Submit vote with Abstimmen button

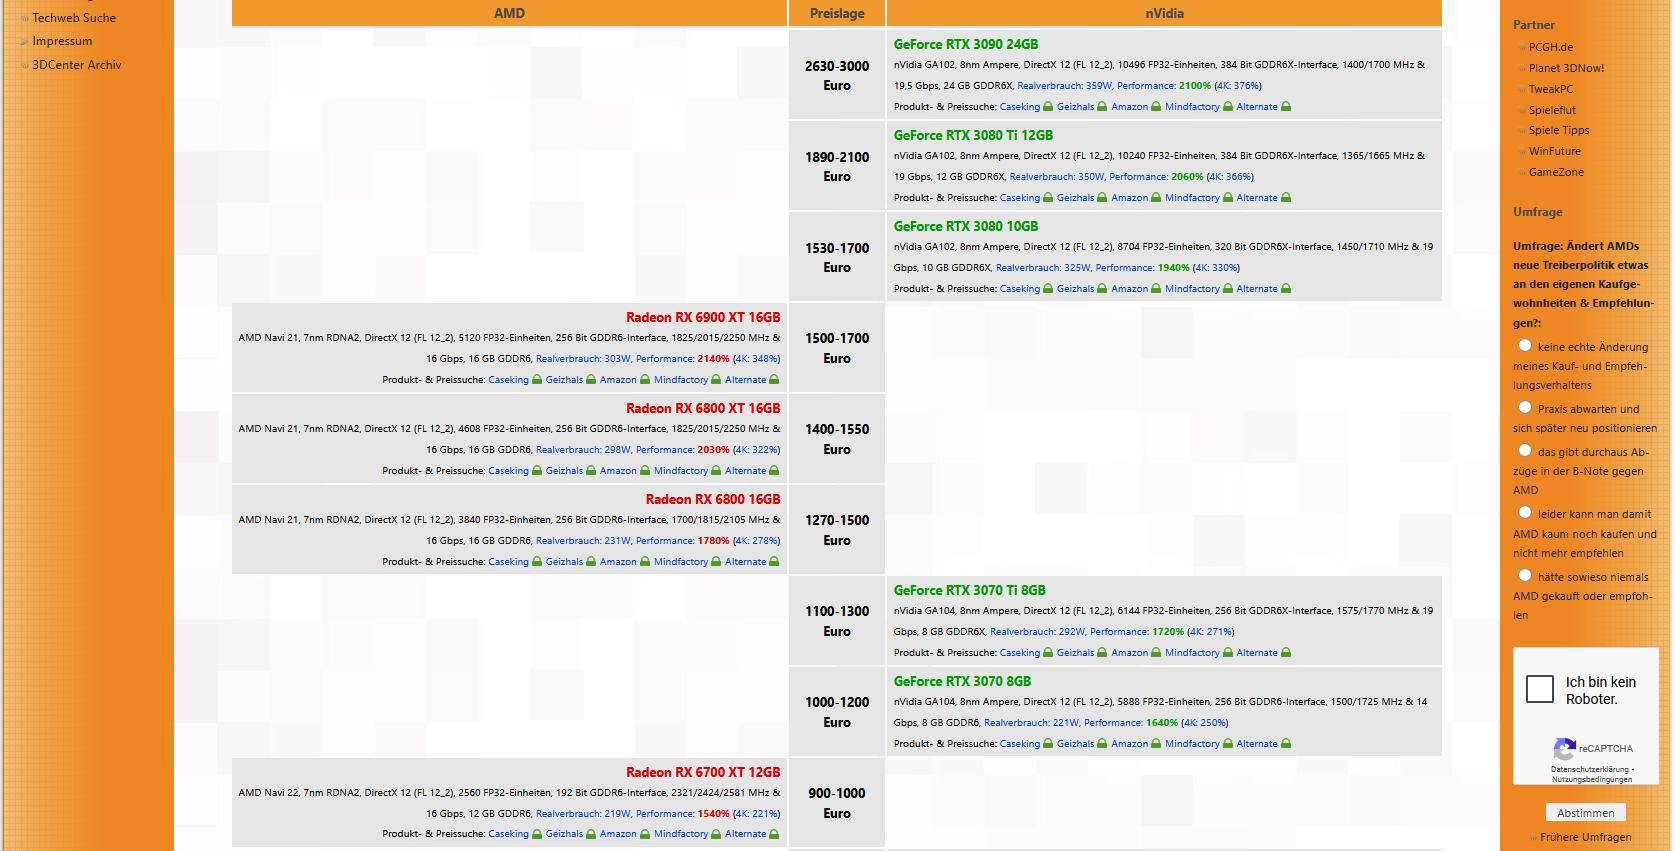(x=1586, y=813)
